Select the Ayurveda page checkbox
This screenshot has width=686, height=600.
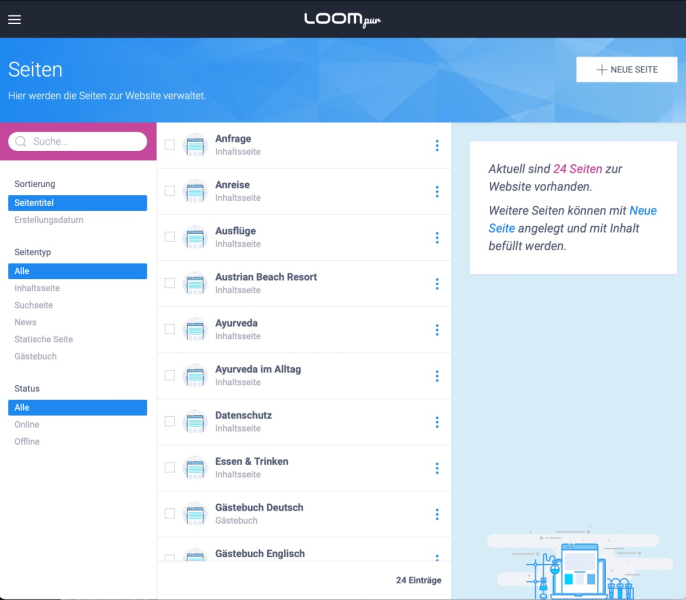coord(170,329)
